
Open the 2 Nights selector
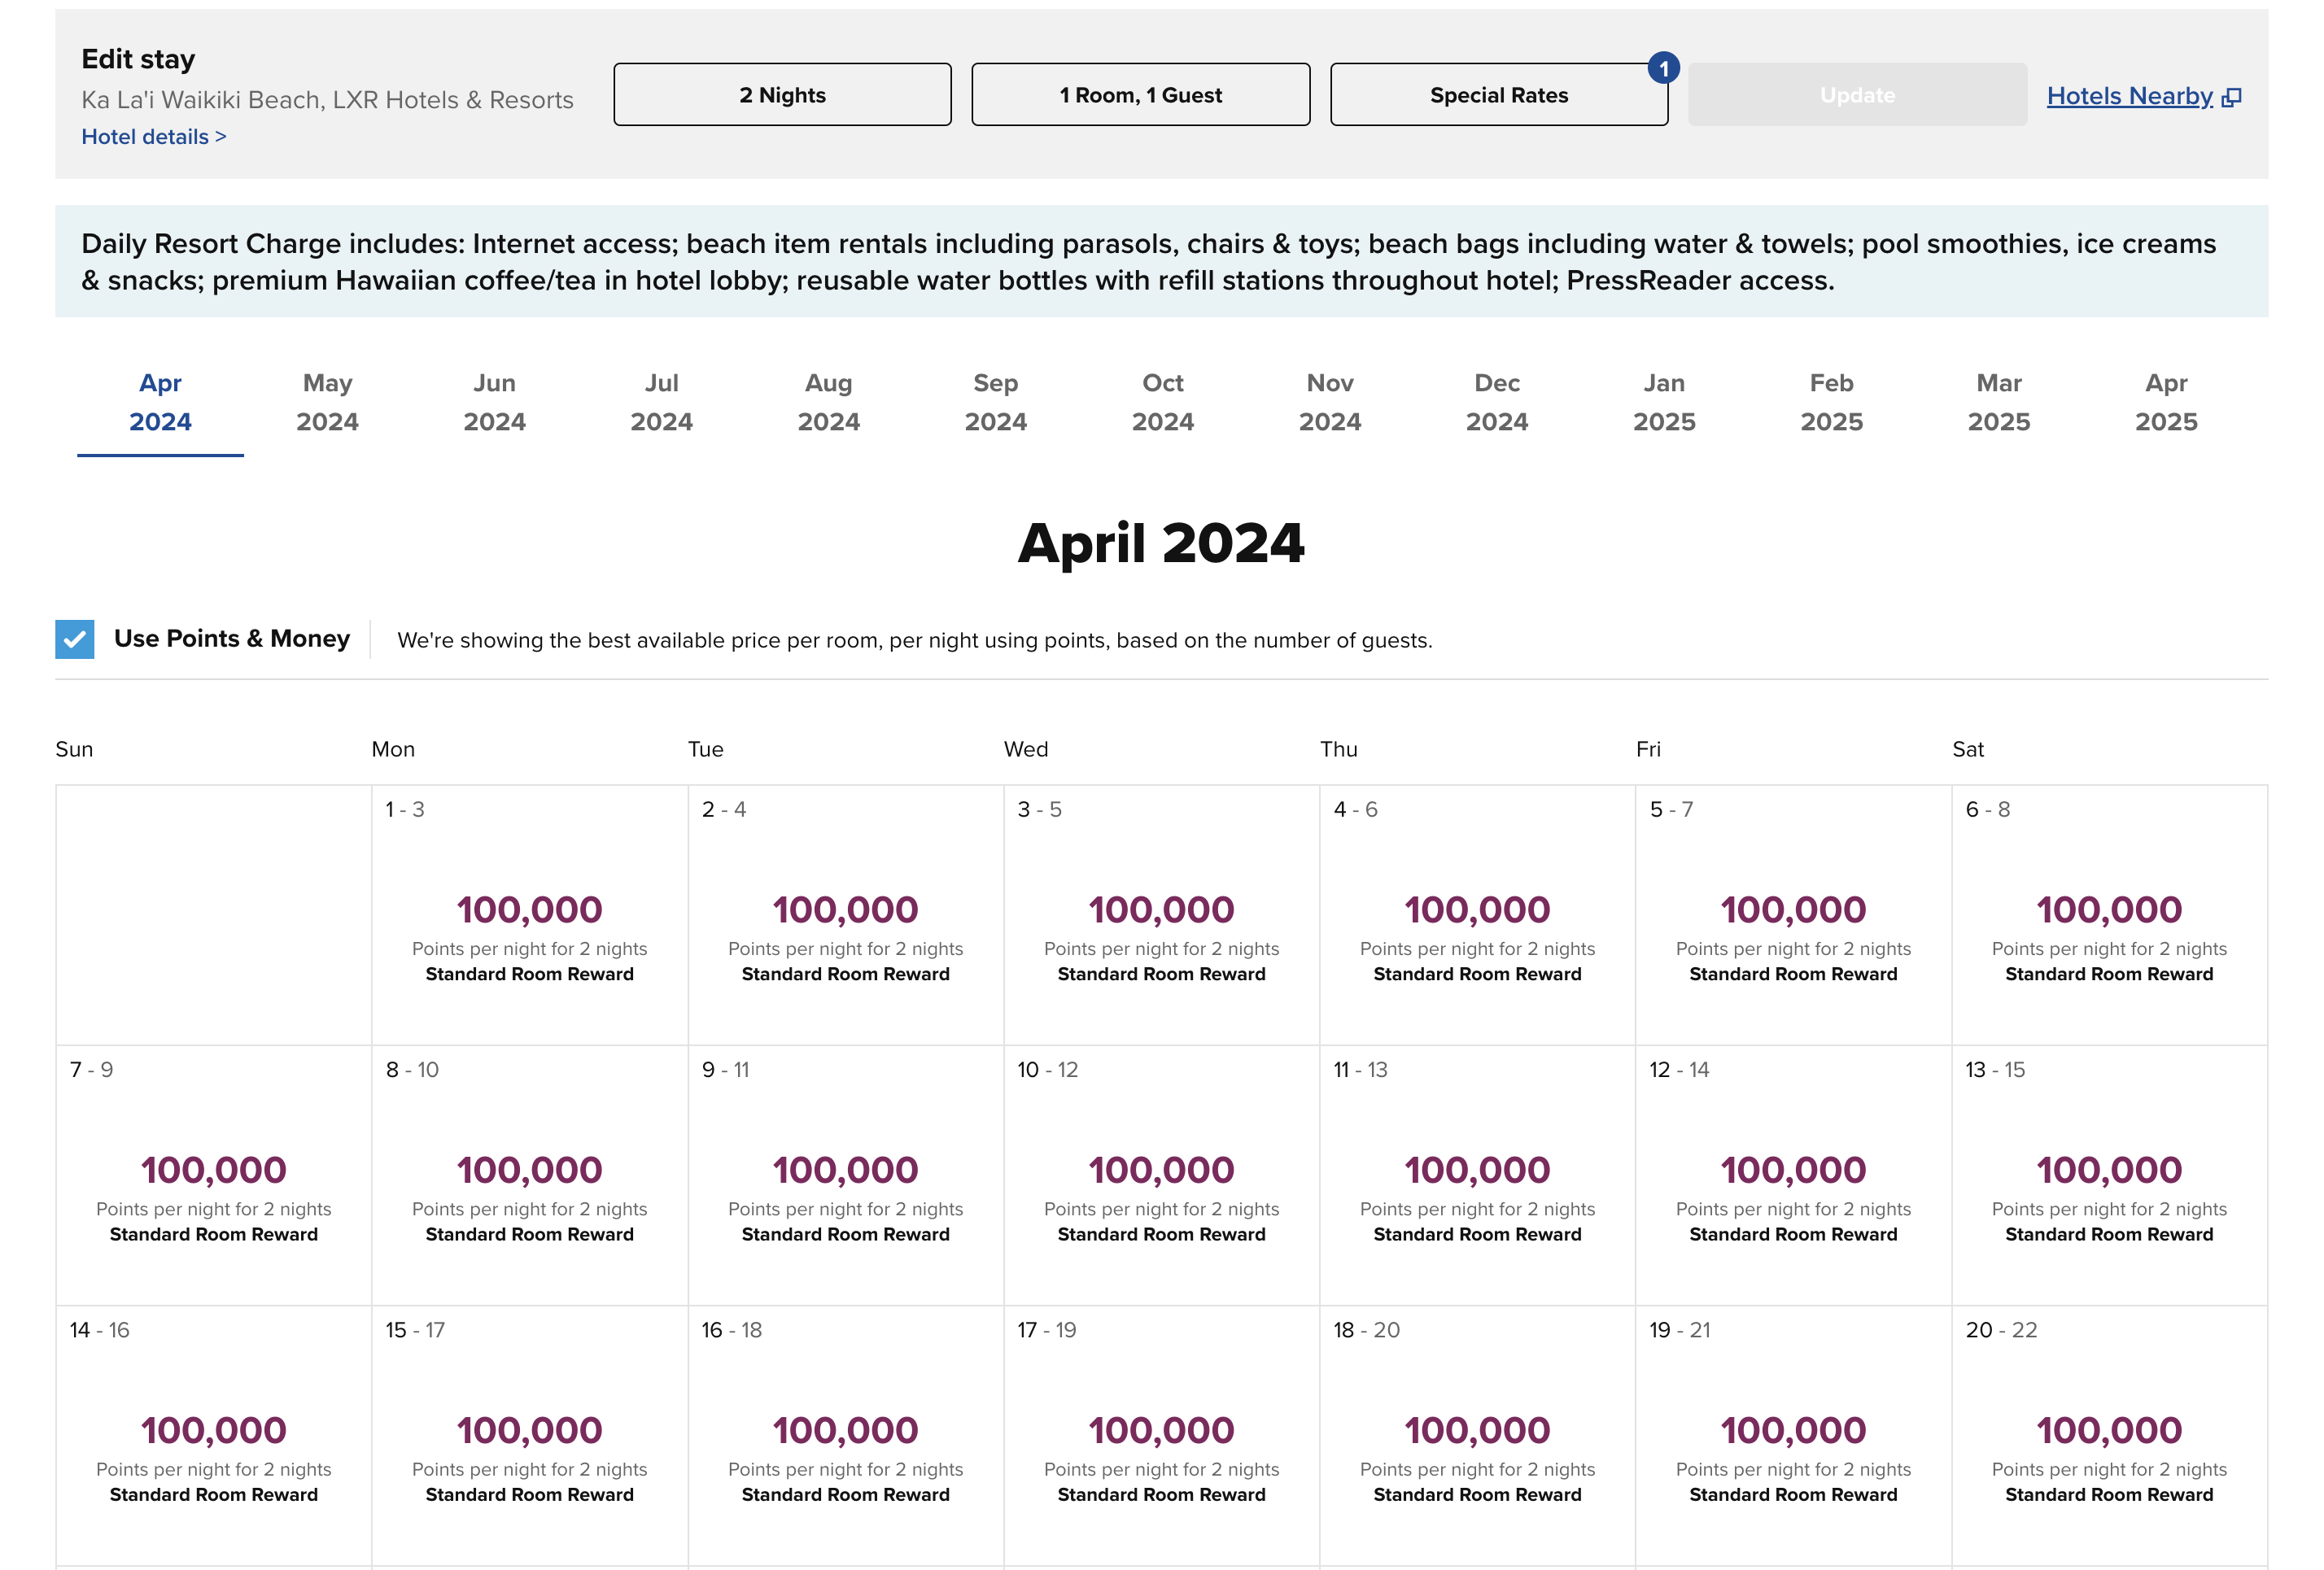pos(782,95)
